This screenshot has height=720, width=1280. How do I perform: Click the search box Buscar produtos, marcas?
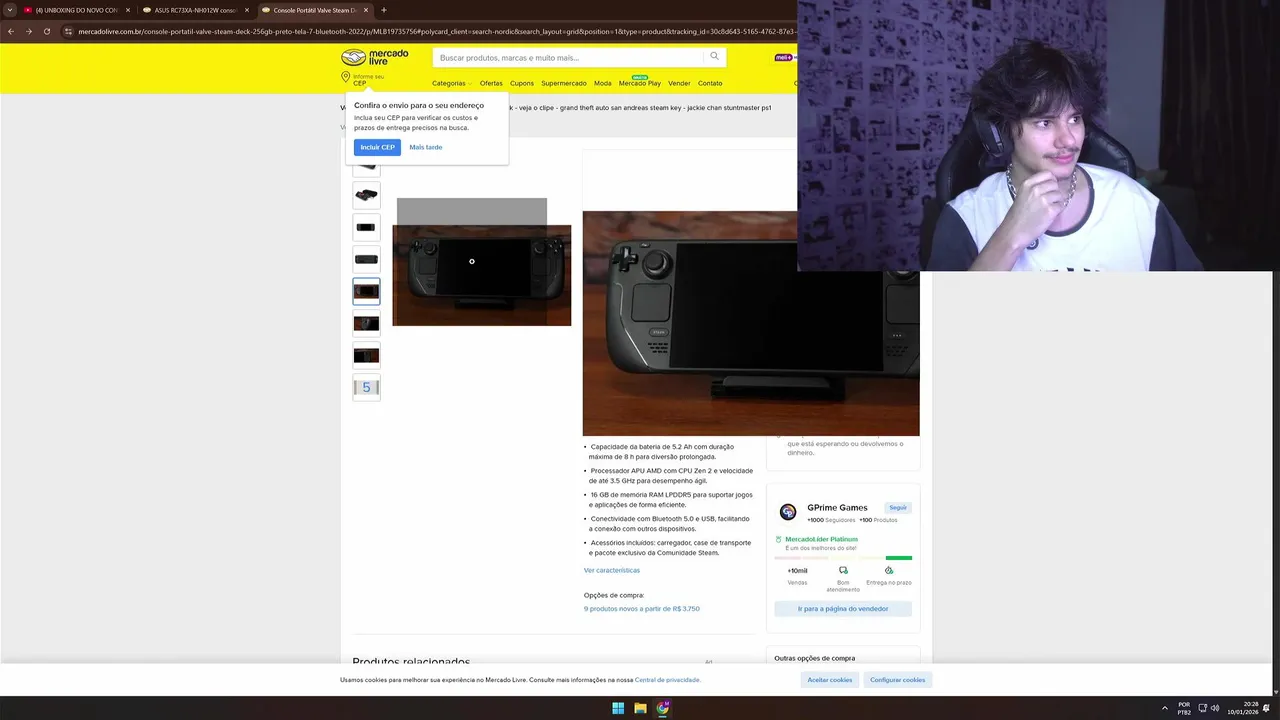(570, 57)
